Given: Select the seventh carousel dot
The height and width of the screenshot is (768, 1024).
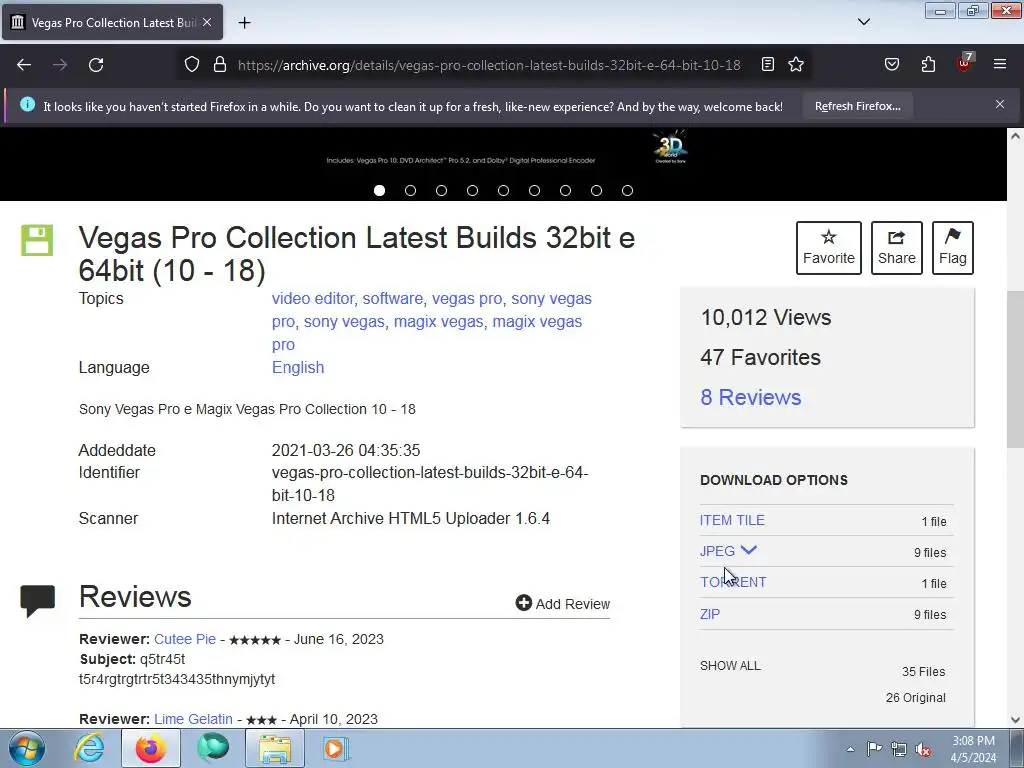Looking at the screenshot, I should pyautogui.click(x=566, y=191).
